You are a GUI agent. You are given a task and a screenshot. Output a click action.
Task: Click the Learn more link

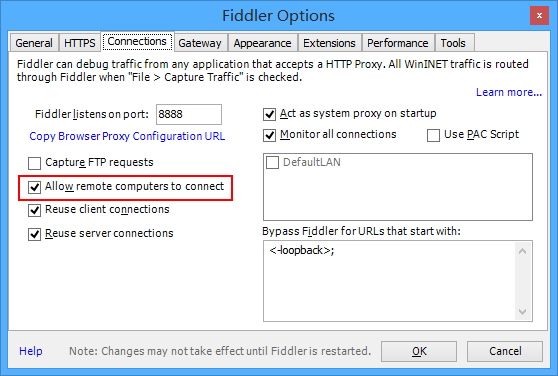[509, 92]
